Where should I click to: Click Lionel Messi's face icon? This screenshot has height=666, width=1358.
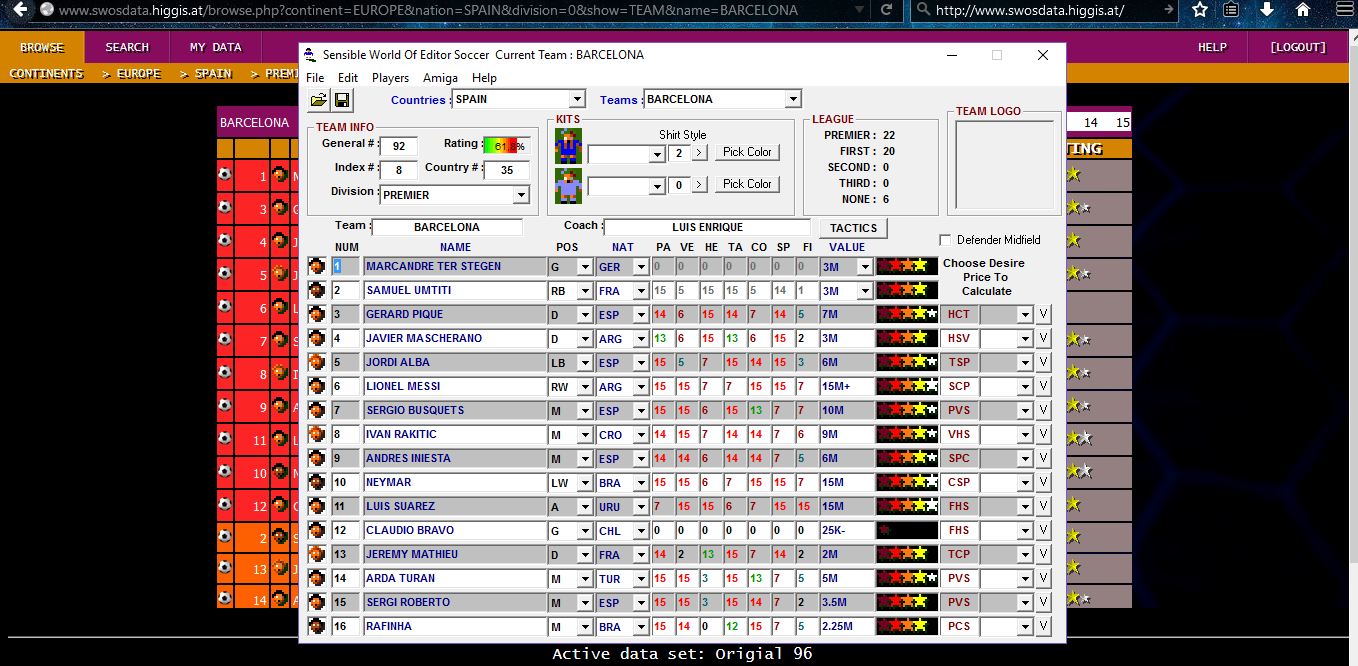pyautogui.click(x=317, y=386)
